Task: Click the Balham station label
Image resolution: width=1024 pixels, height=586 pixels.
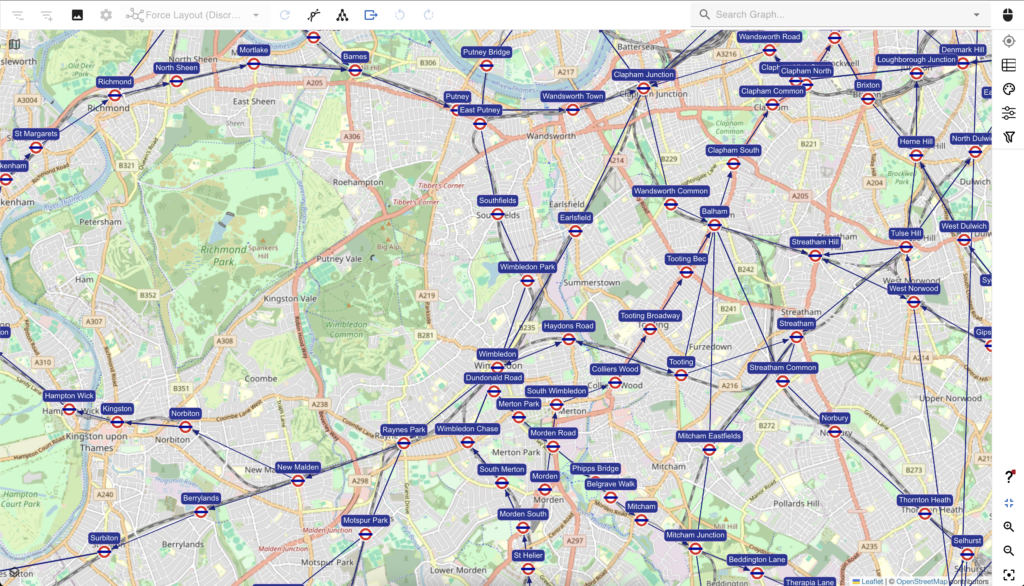Action: [x=714, y=212]
